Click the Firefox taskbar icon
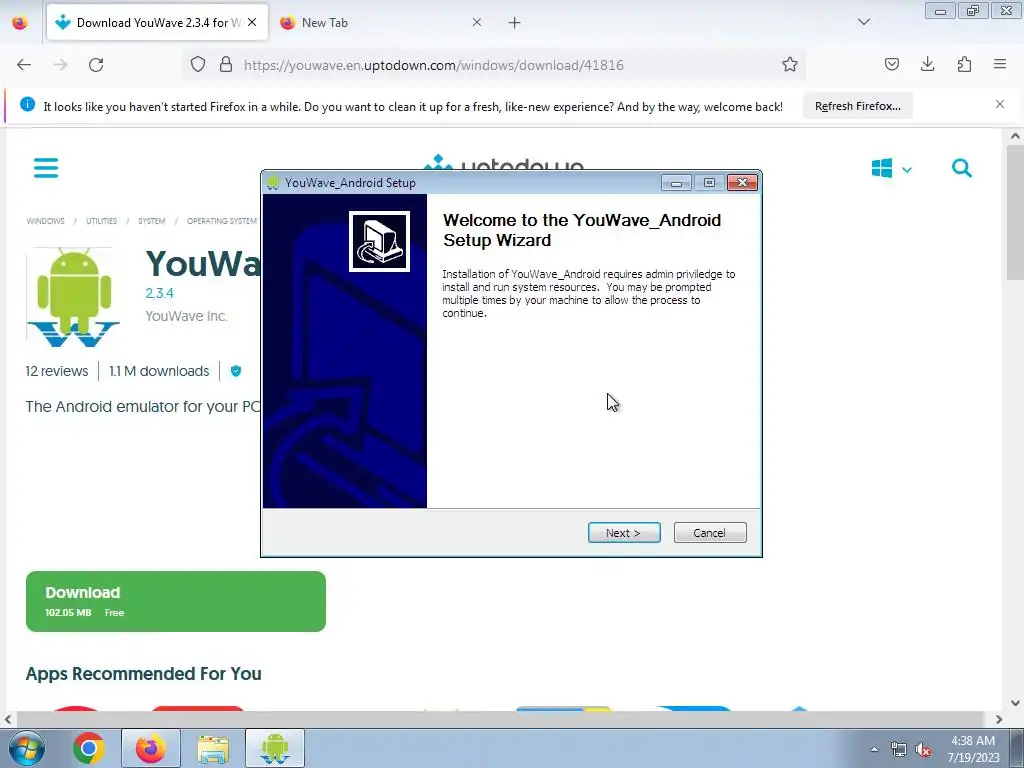This screenshot has height=768, width=1024. [151, 748]
